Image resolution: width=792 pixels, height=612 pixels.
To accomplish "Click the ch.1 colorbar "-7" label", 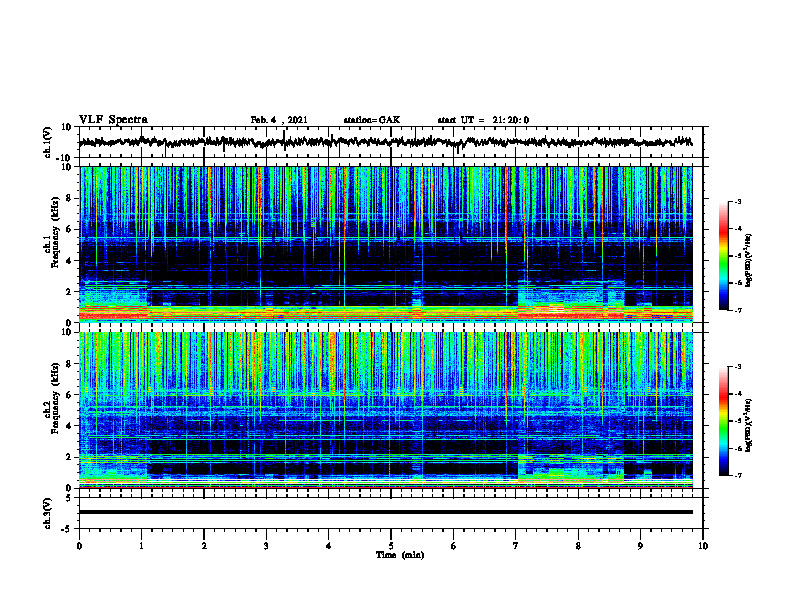I will (737, 310).
